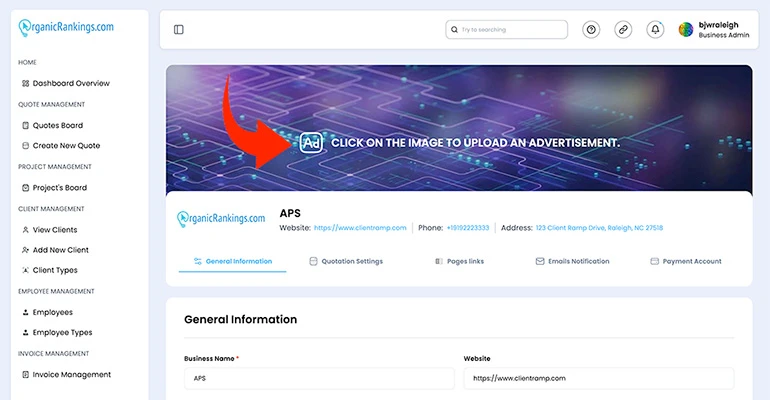Screen dimensions: 770x400
Task: Open the notifications bell
Action: pyautogui.click(x=655, y=30)
